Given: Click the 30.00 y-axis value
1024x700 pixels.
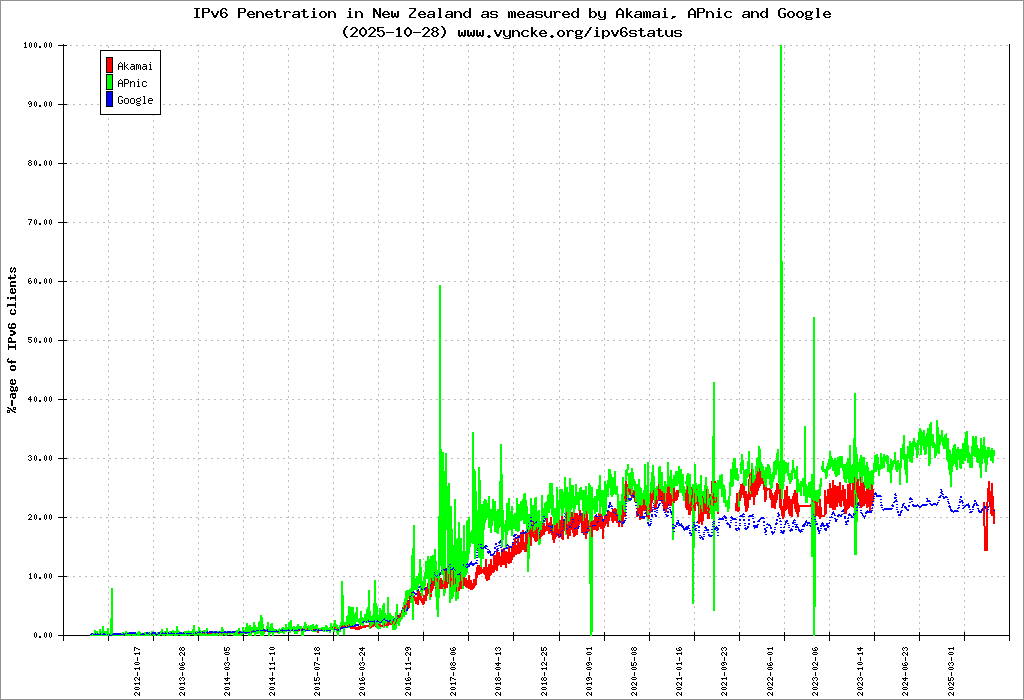Looking at the screenshot, I should click(x=40, y=458).
